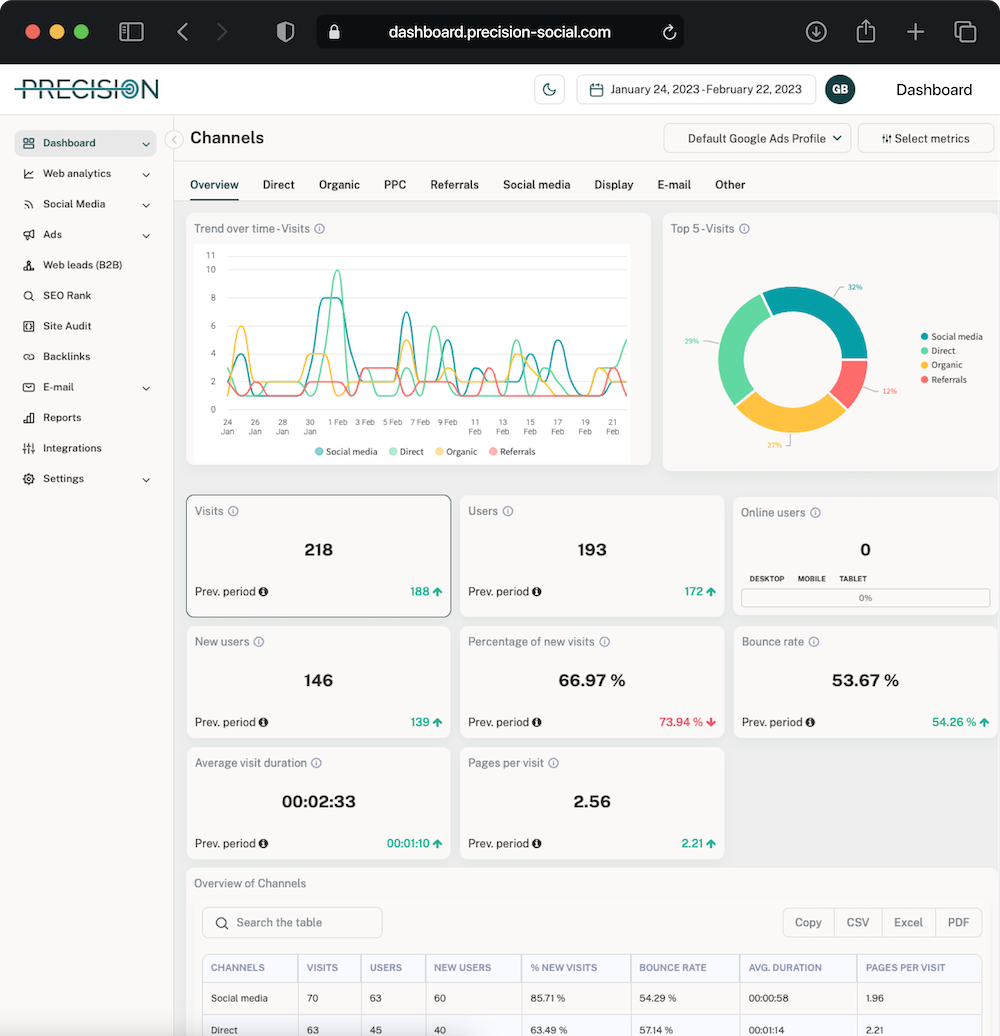Screen dimensions: 1000x1036
Task: Click the Search the table field
Action: (291, 922)
